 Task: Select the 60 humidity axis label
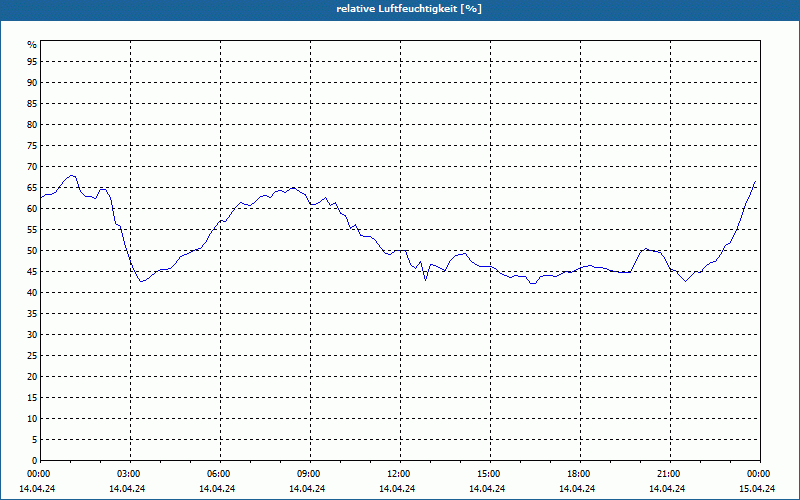pos(32,209)
